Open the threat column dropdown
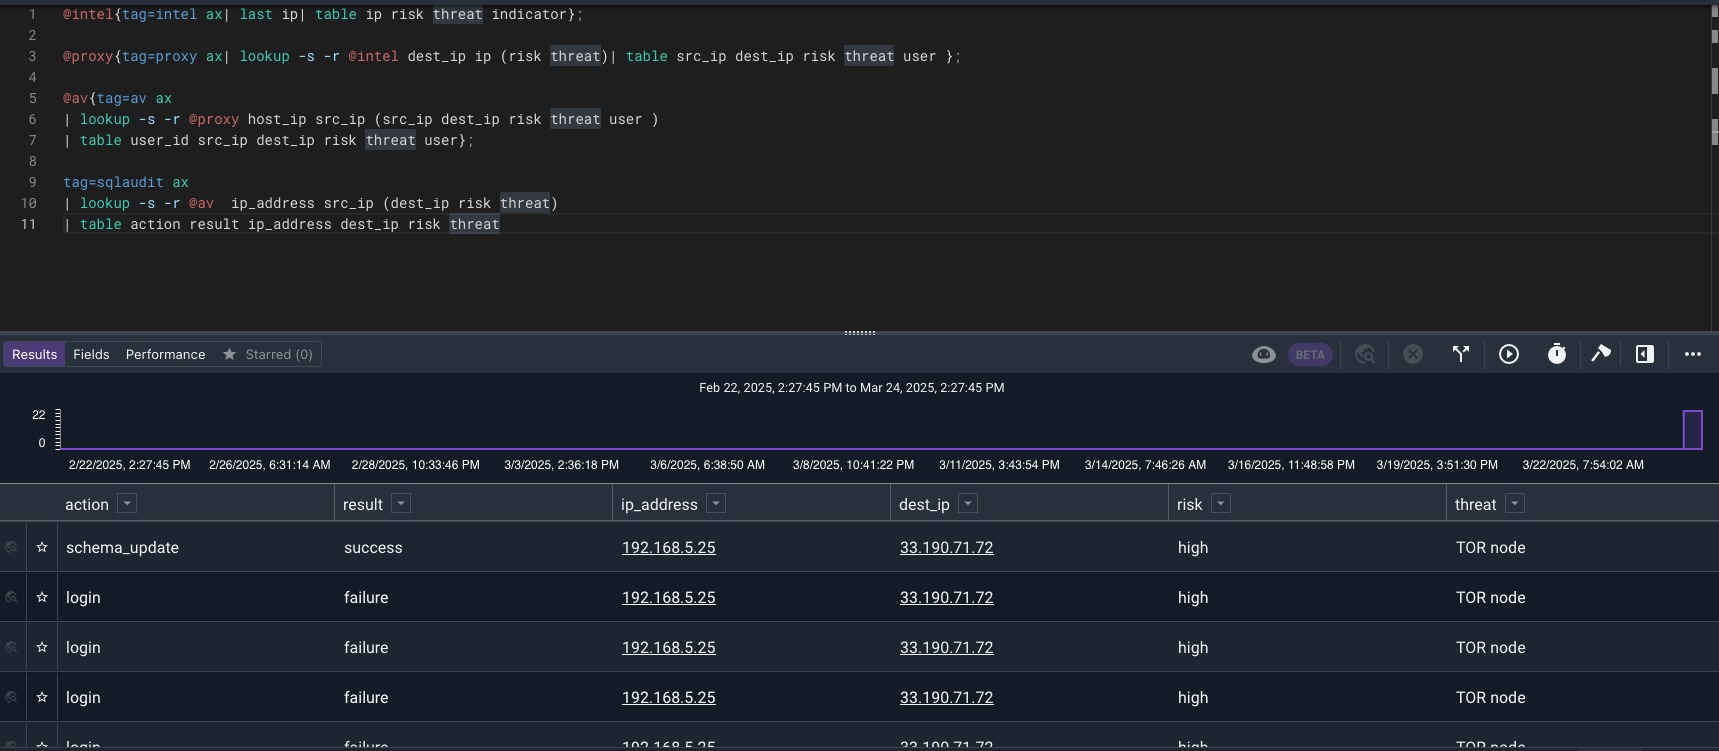The height and width of the screenshot is (751, 1719). pyautogui.click(x=1515, y=503)
